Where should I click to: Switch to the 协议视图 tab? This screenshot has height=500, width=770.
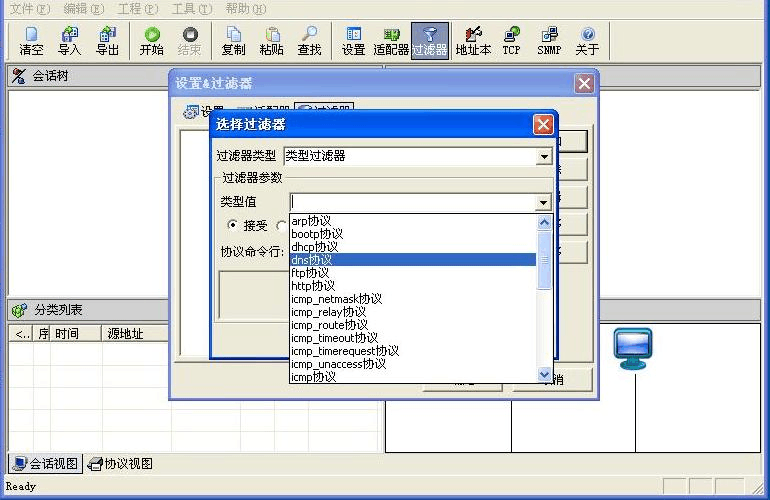point(121,463)
